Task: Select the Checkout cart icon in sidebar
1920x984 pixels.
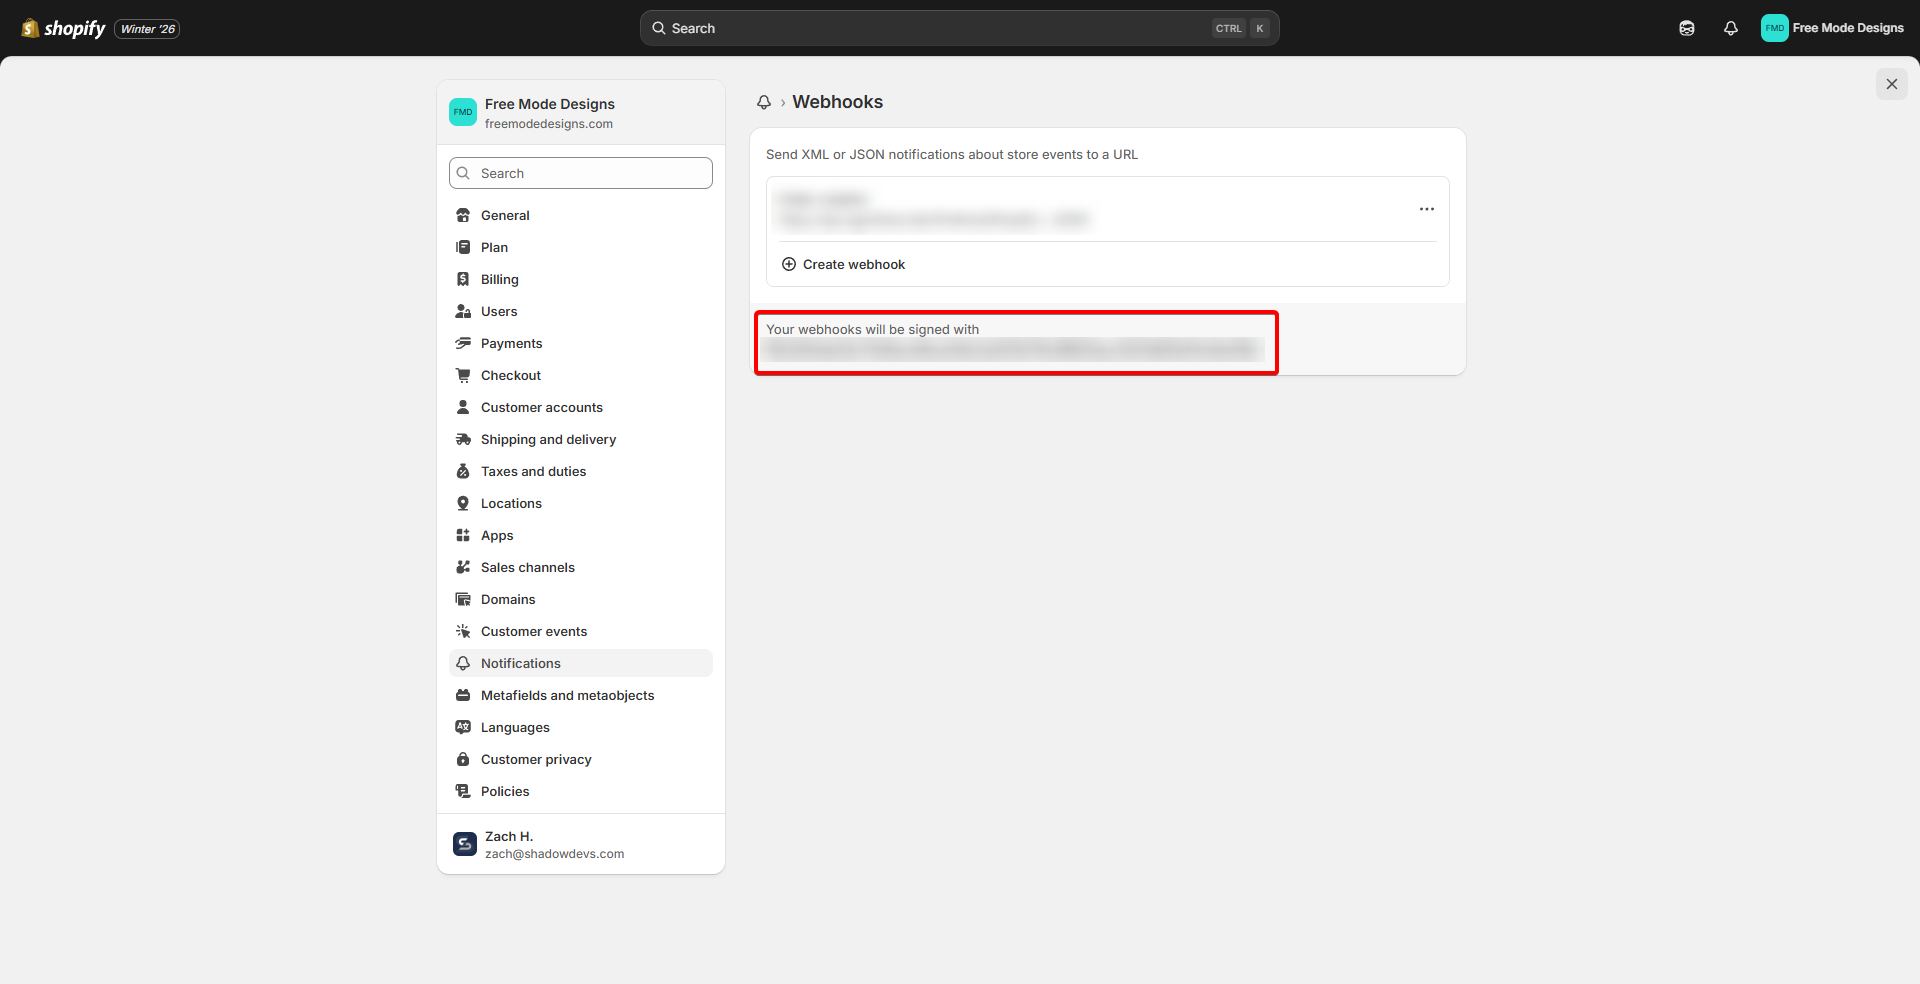Action: tap(462, 375)
